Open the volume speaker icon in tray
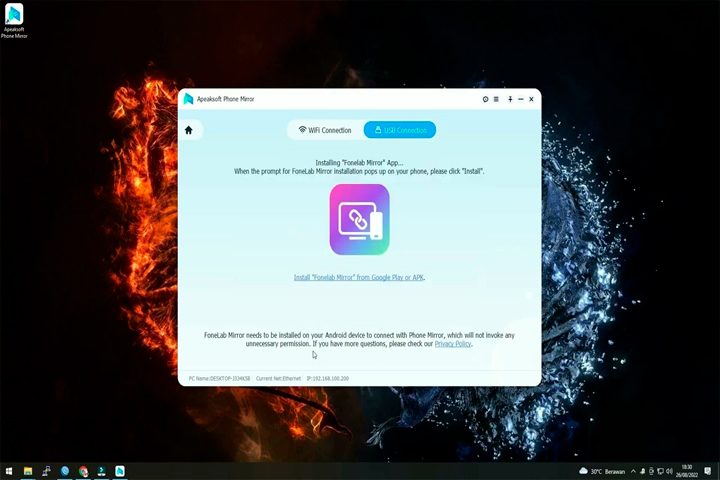The image size is (720, 480). pyautogui.click(x=669, y=471)
